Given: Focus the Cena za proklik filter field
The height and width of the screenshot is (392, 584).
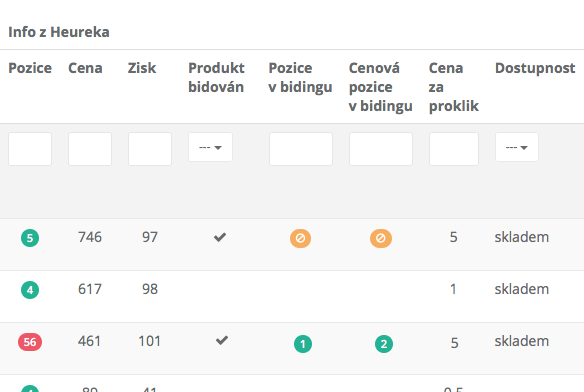Looking at the screenshot, I should pos(454,149).
